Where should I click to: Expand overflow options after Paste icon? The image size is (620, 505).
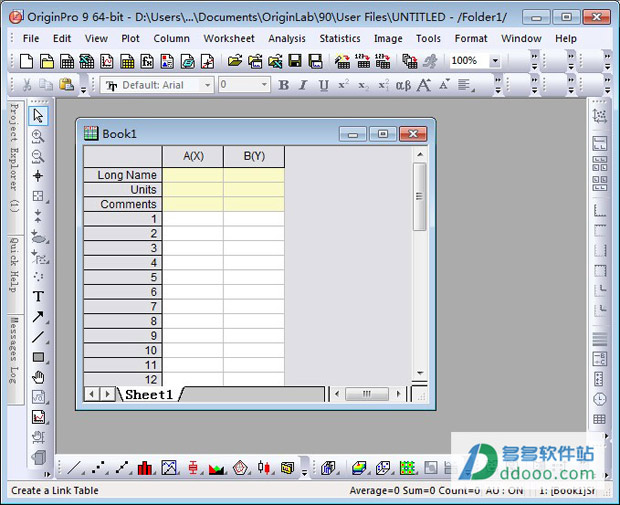[x=83, y=90]
